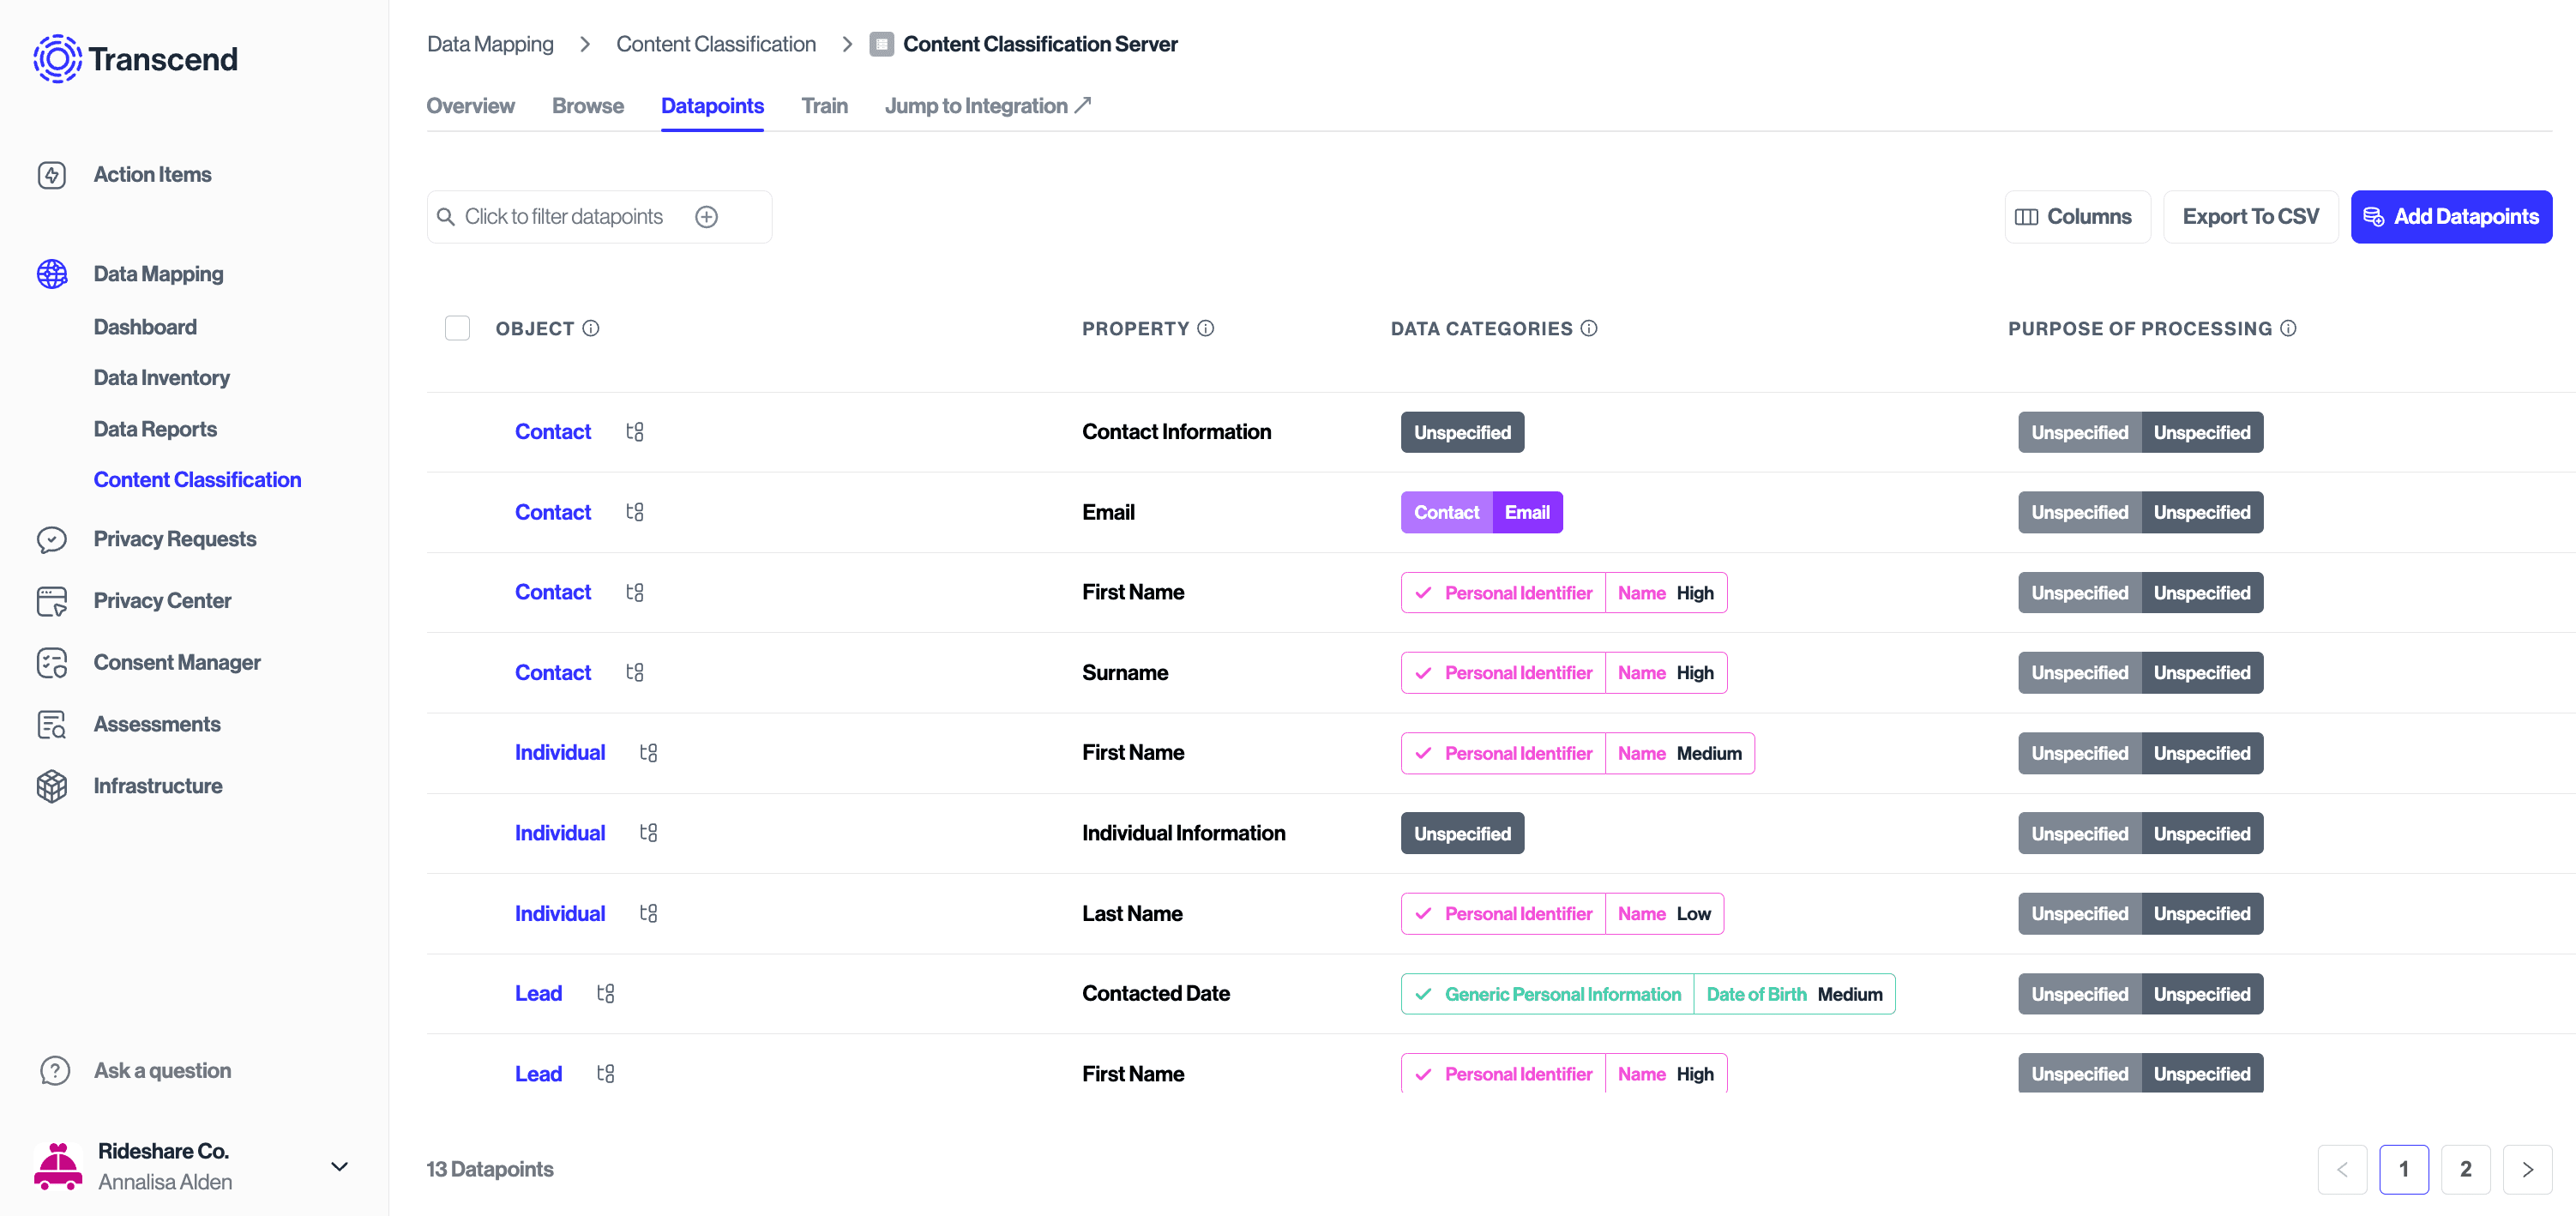Click the filter datapoints search field
The width and height of the screenshot is (2576, 1216).
563,217
